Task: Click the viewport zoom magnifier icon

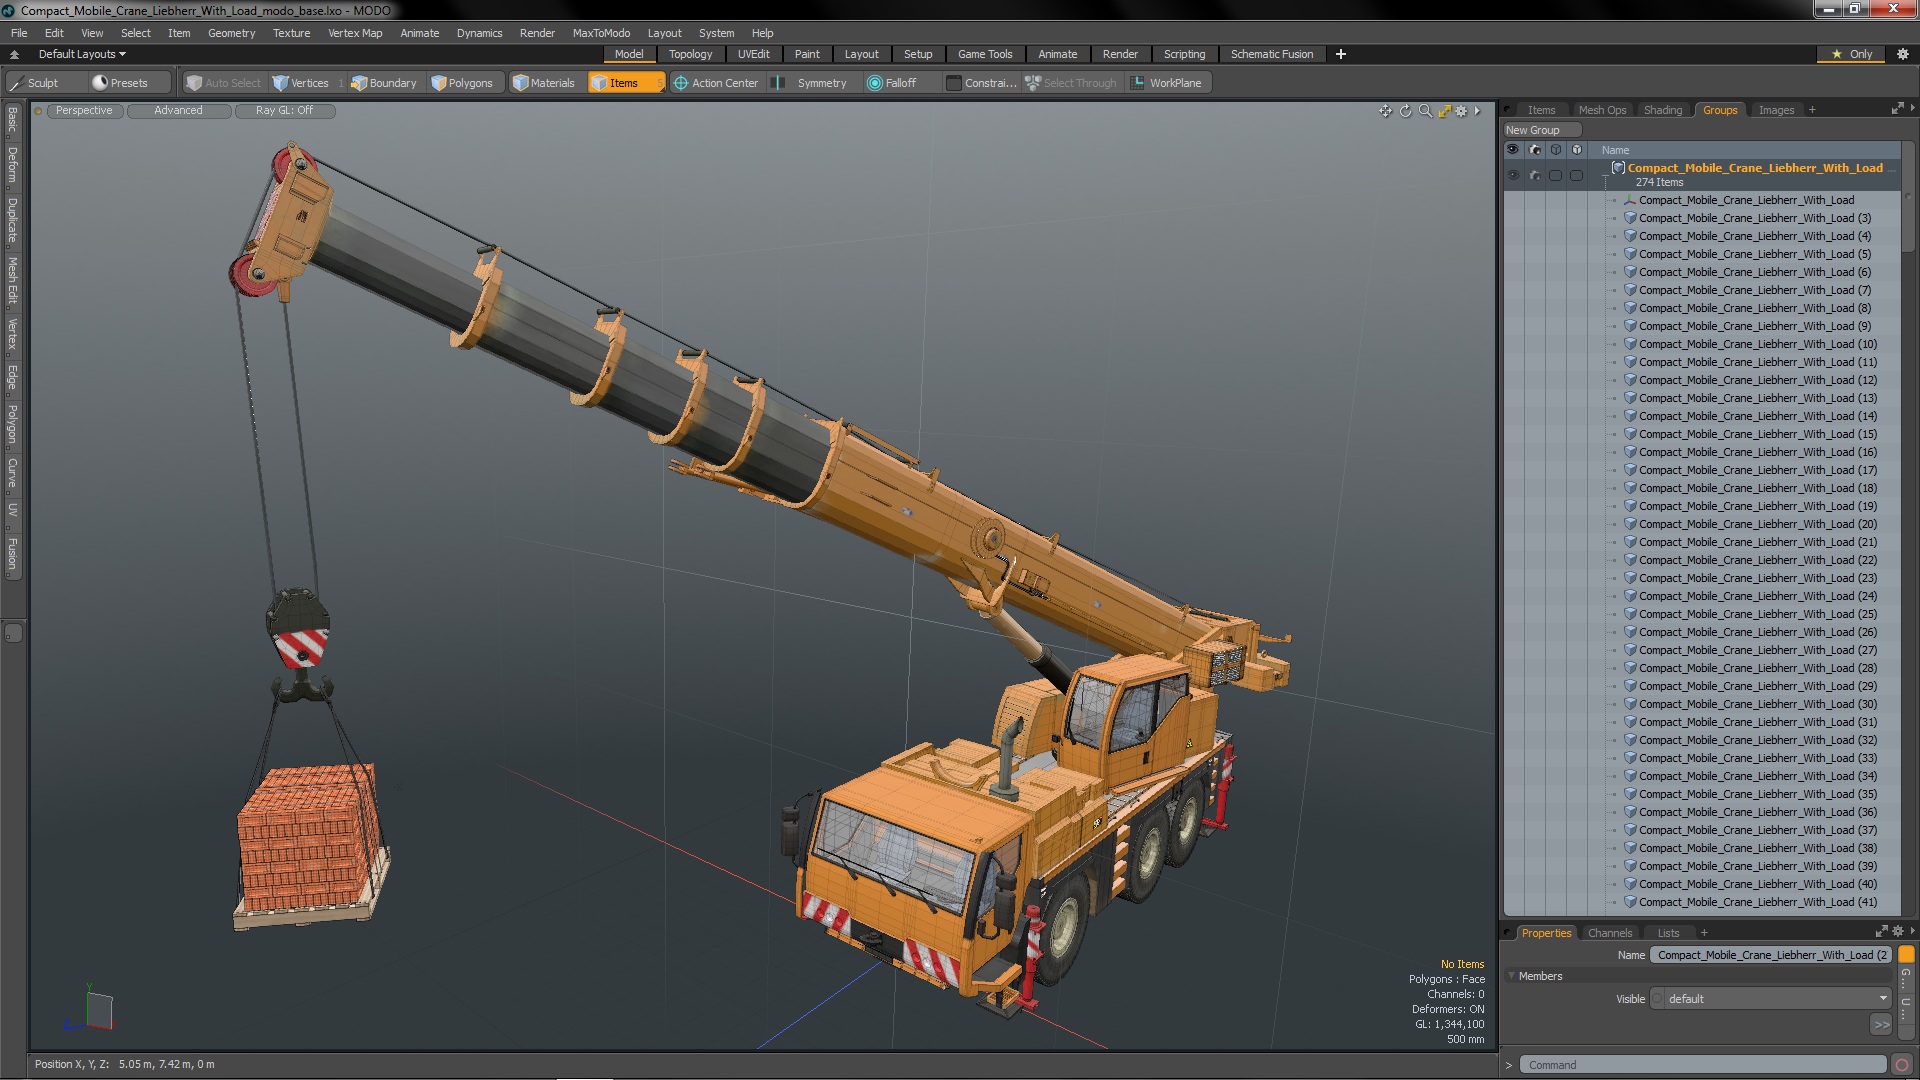Action: click(x=1425, y=111)
